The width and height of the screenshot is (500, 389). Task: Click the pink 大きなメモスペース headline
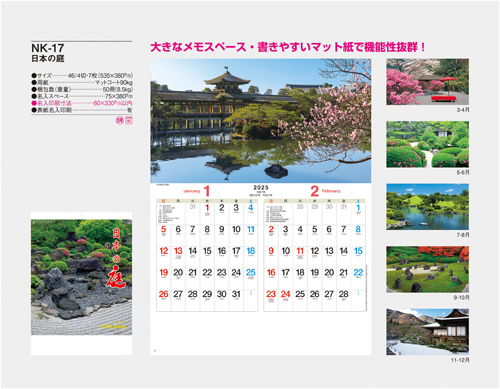point(288,47)
